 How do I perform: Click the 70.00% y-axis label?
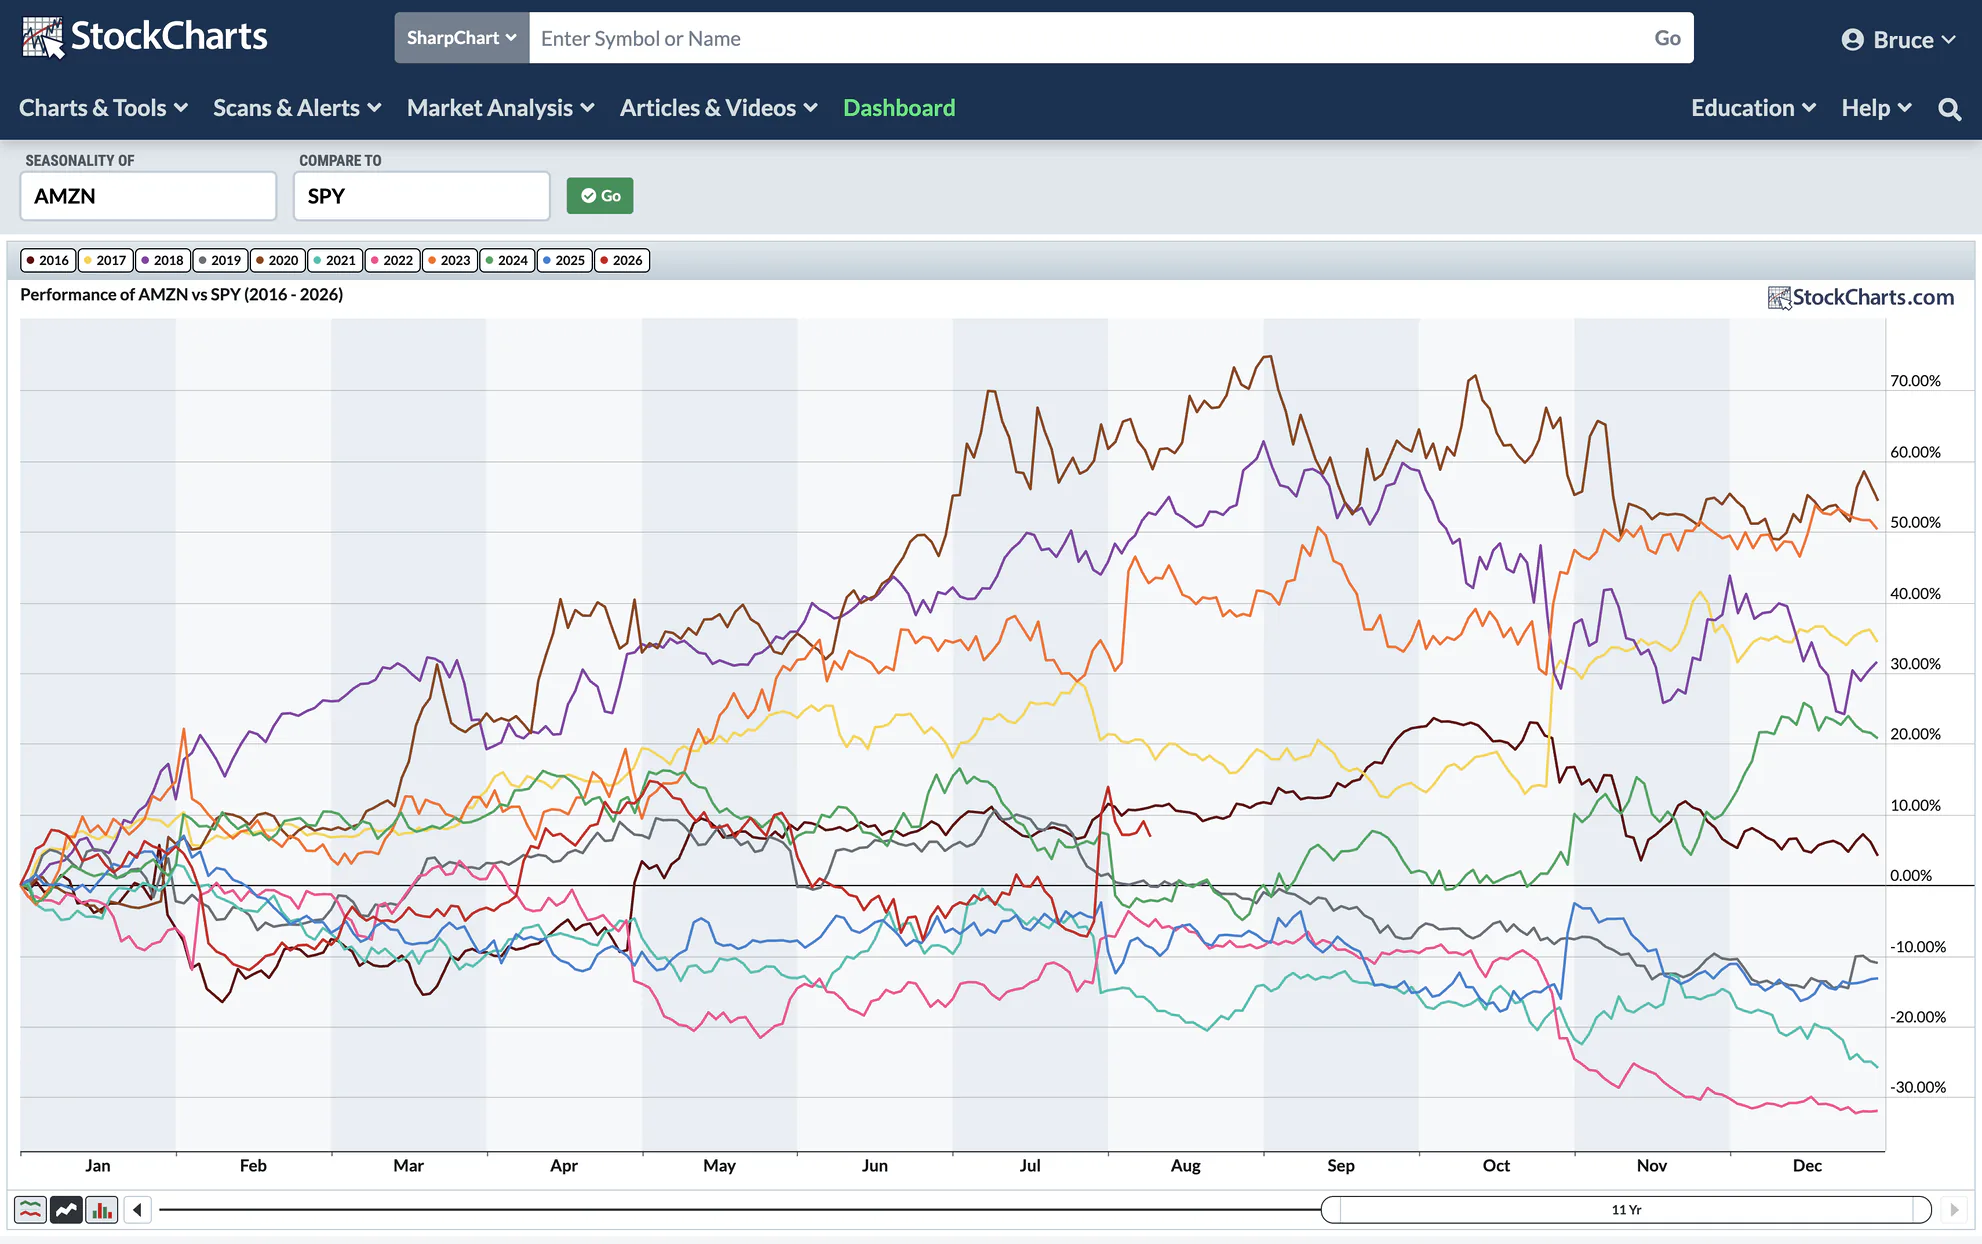pyautogui.click(x=1915, y=381)
